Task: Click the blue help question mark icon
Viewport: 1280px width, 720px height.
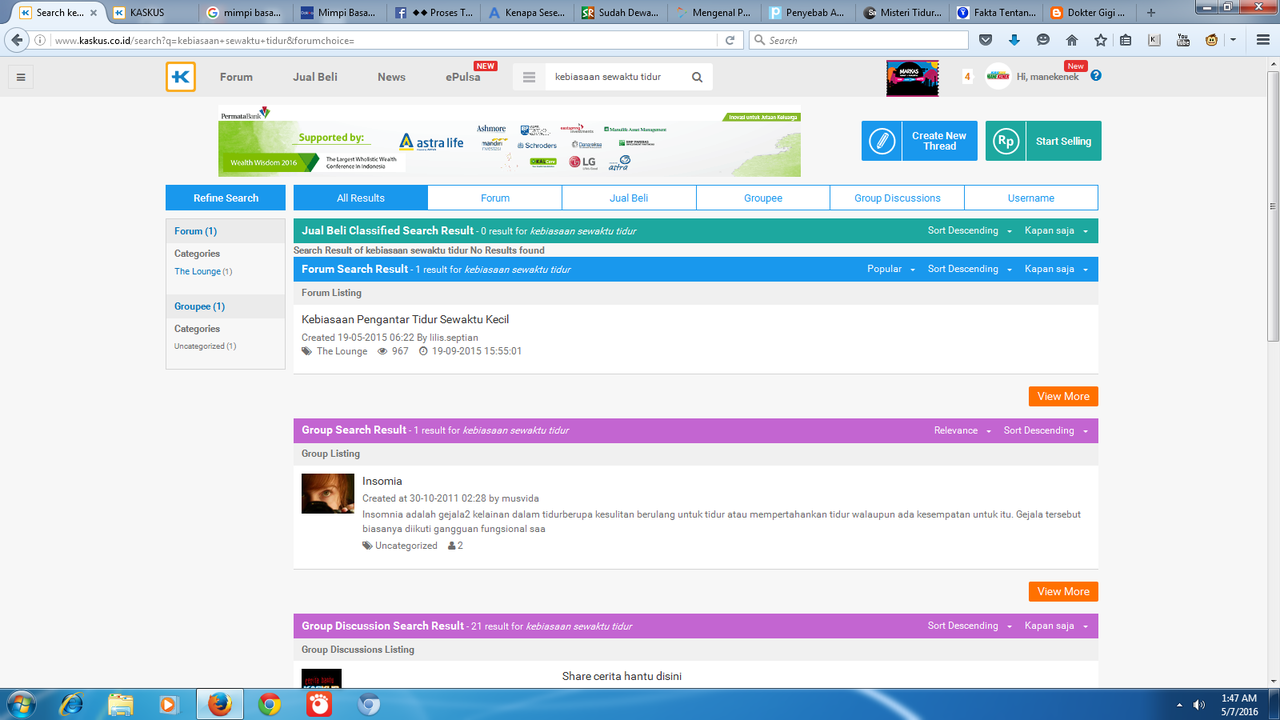Action: pyautogui.click(x=1096, y=76)
